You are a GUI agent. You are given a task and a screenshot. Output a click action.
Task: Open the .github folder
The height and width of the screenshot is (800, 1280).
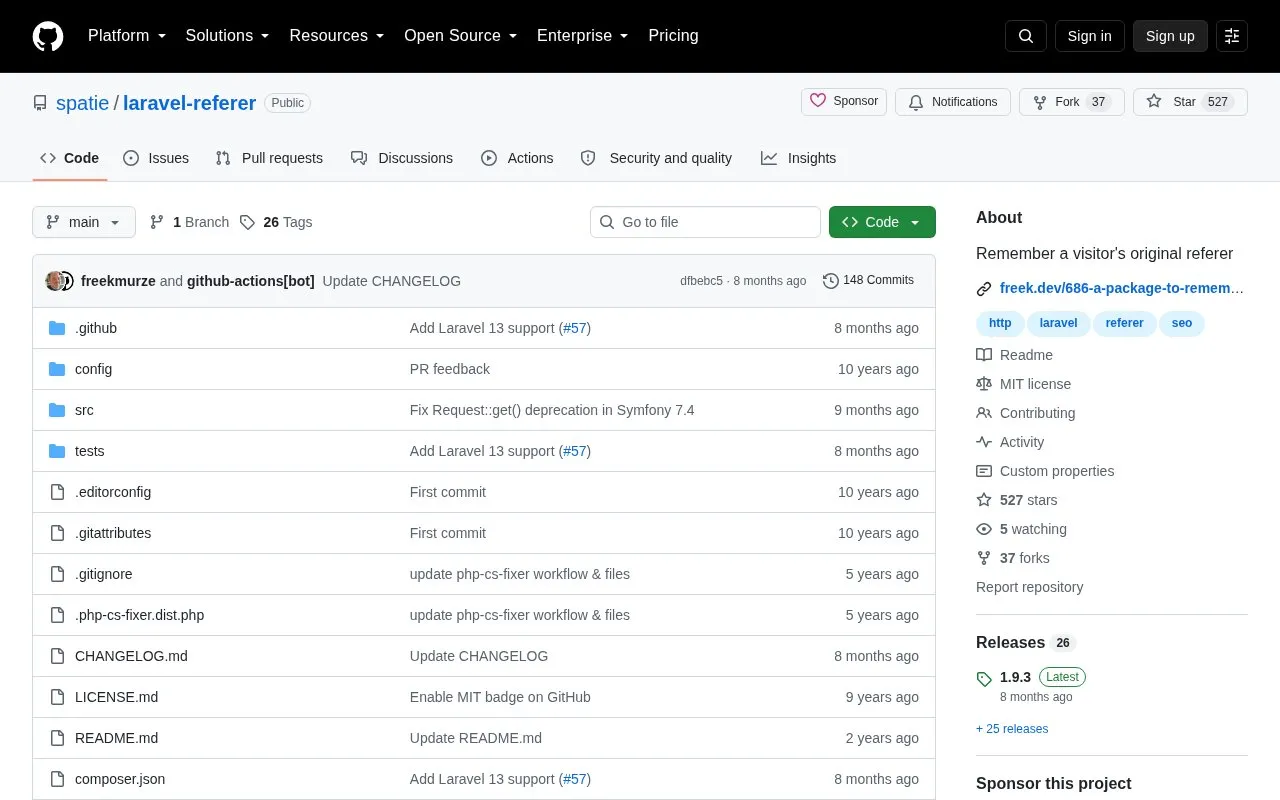coord(96,328)
